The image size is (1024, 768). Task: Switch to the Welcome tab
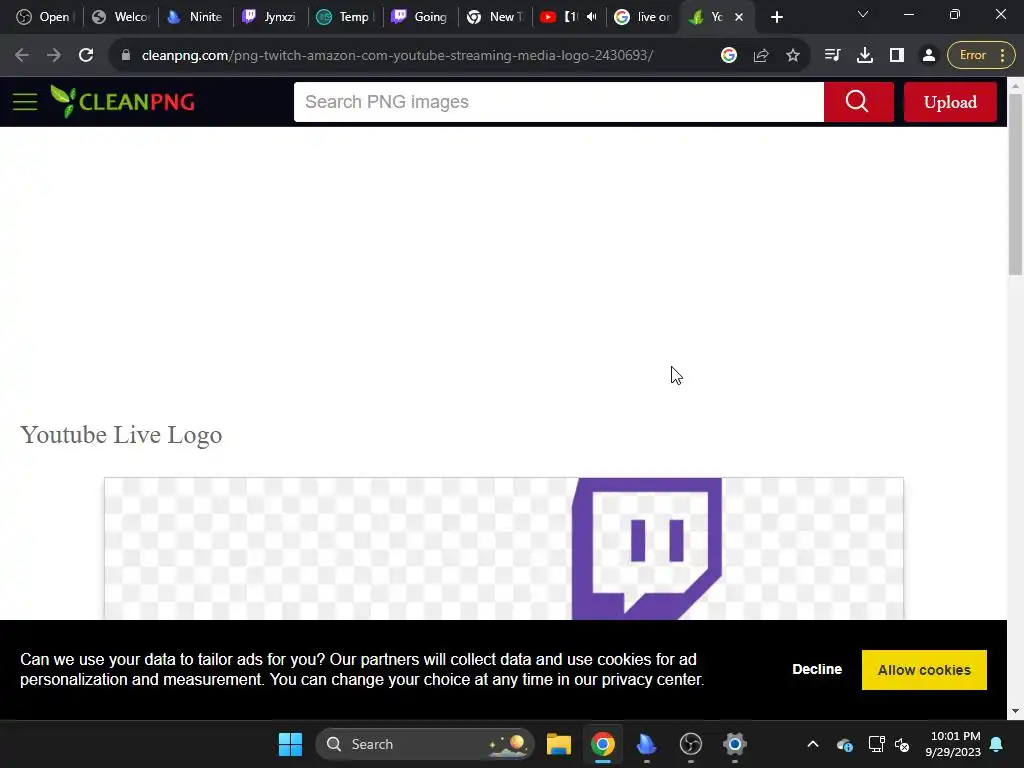click(121, 17)
